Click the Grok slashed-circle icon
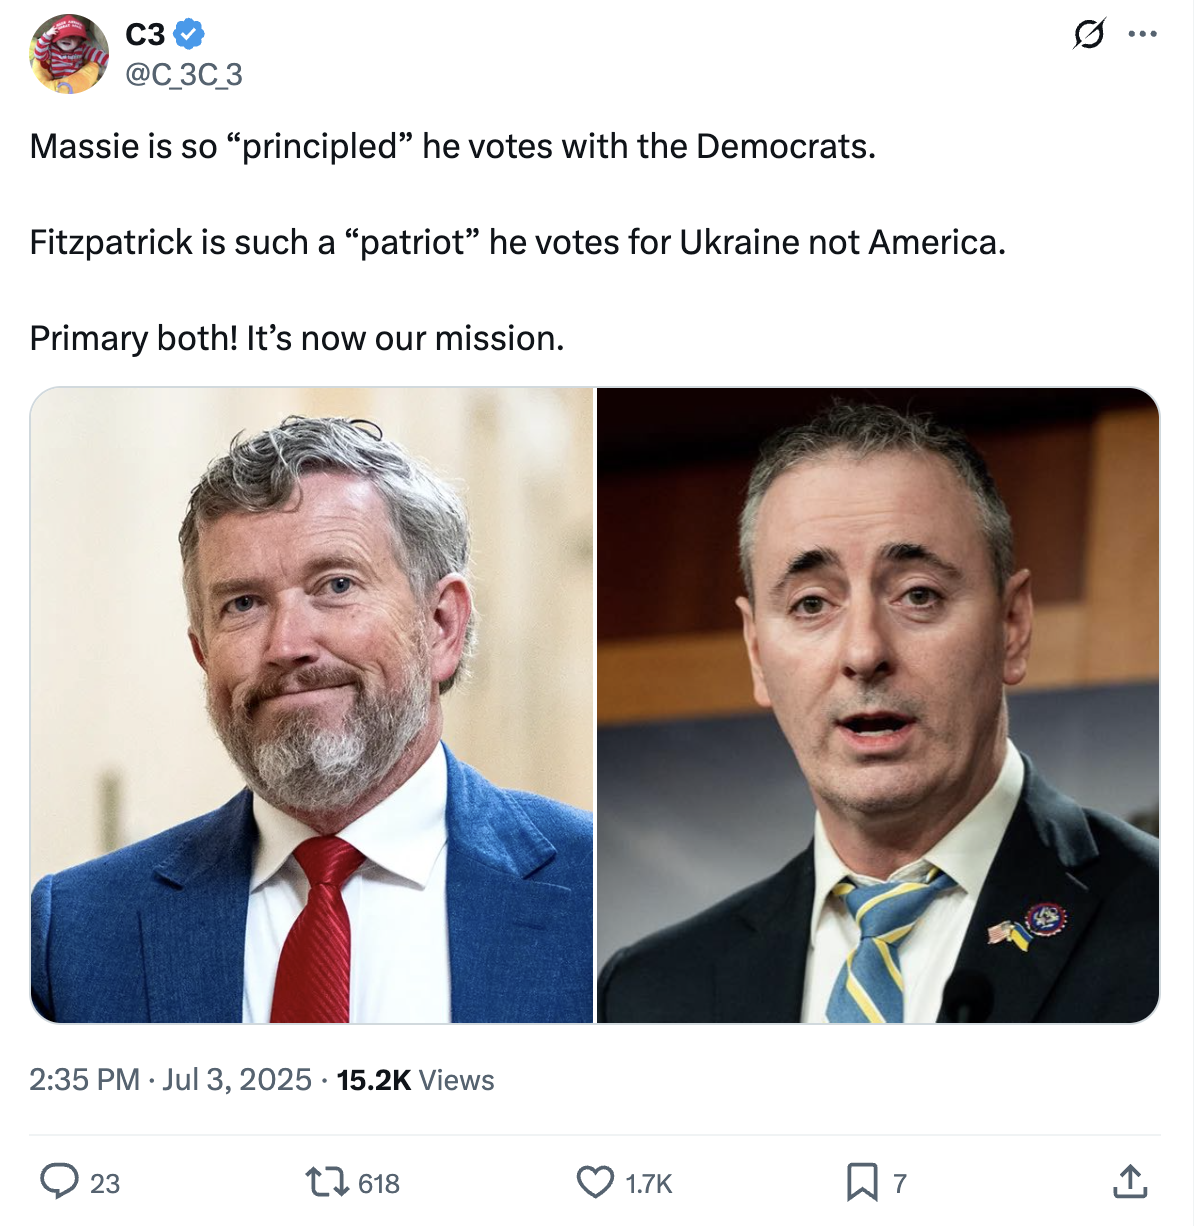This screenshot has height=1226, width=1194. pos(1088,35)
